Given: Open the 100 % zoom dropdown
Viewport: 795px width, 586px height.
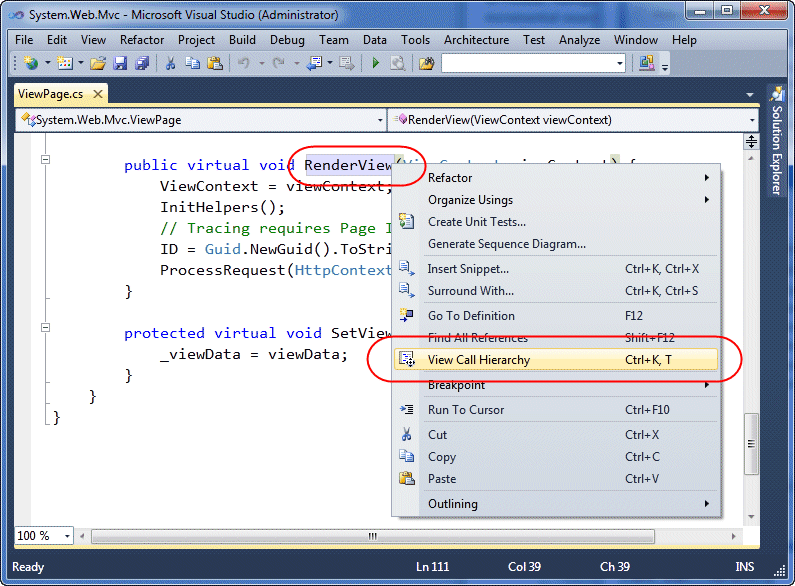Looking at the screenshot, I should point(67,536).
